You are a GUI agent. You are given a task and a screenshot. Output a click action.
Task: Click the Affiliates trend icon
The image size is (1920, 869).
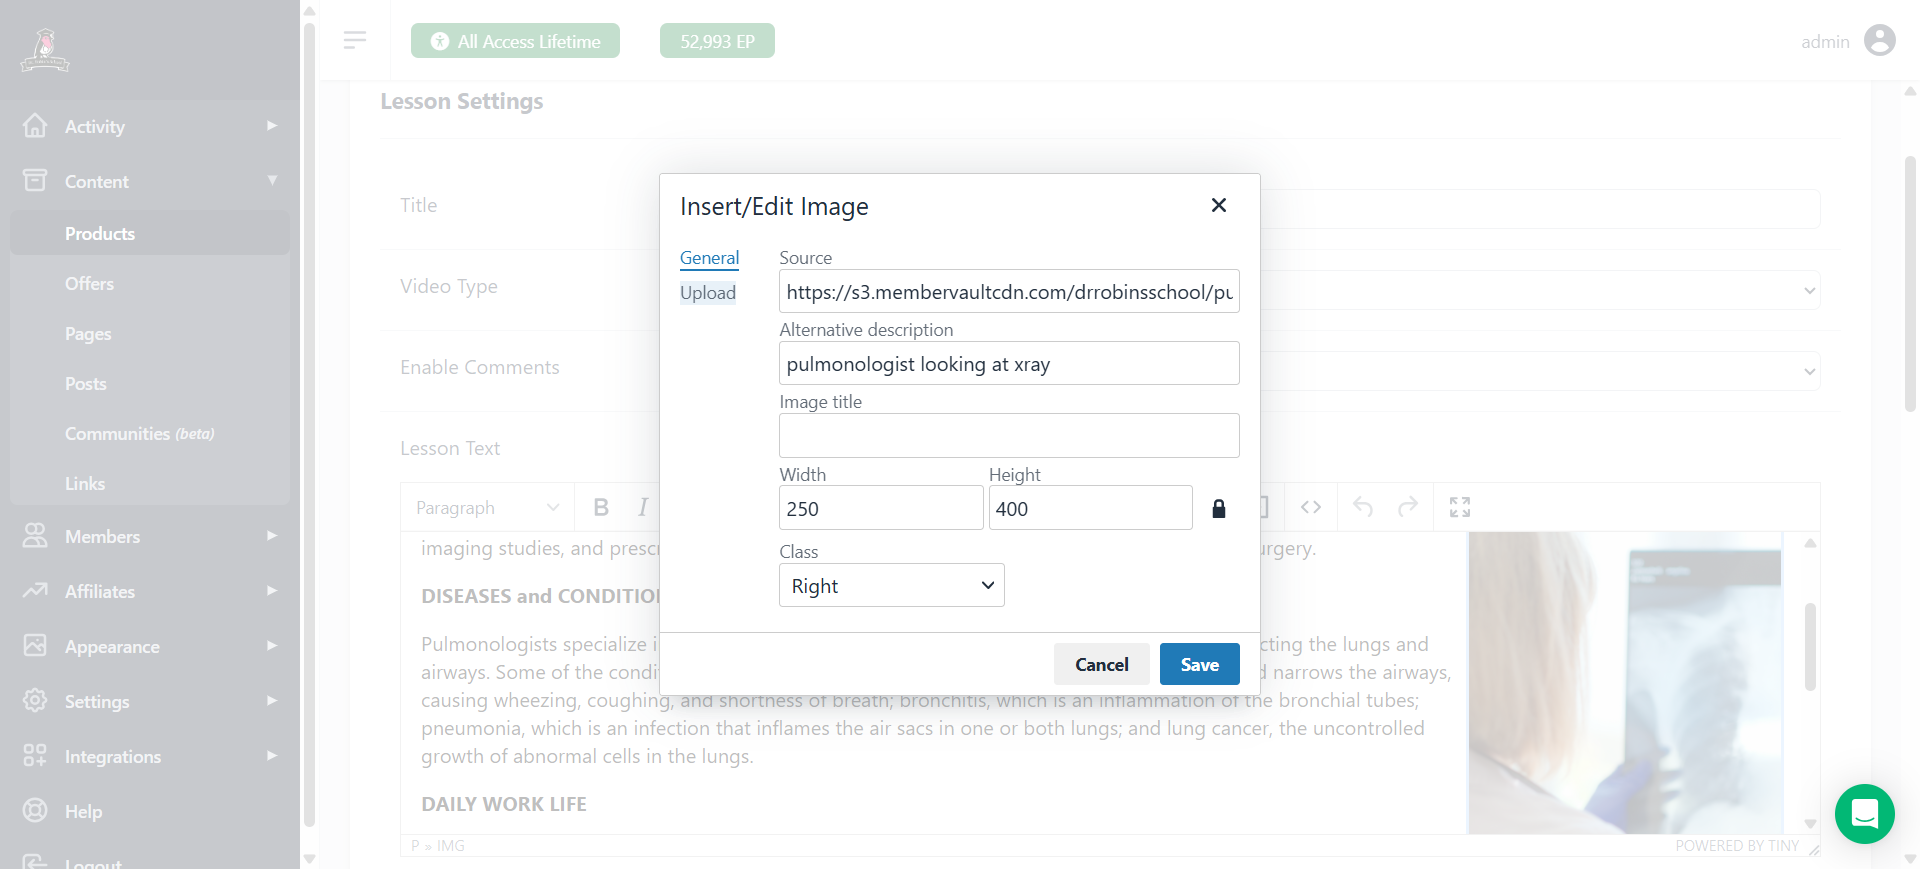click(35, 590)
